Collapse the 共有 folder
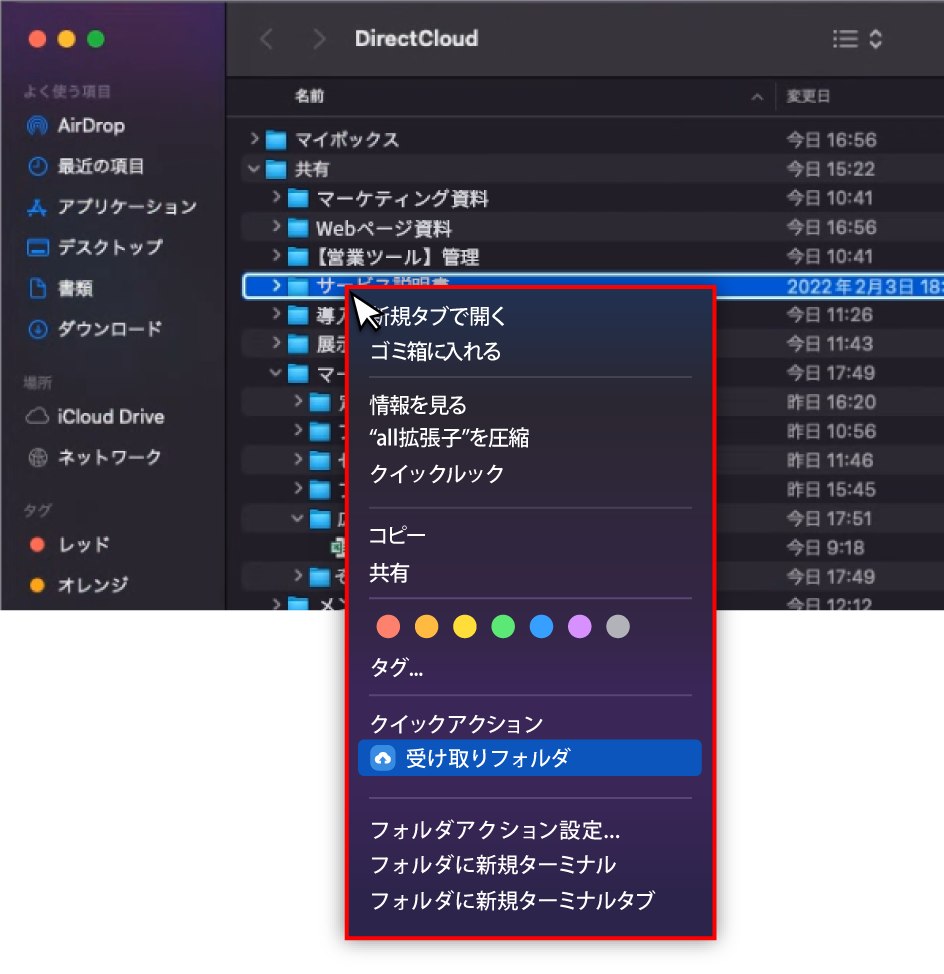 click(x=253, y=168)
